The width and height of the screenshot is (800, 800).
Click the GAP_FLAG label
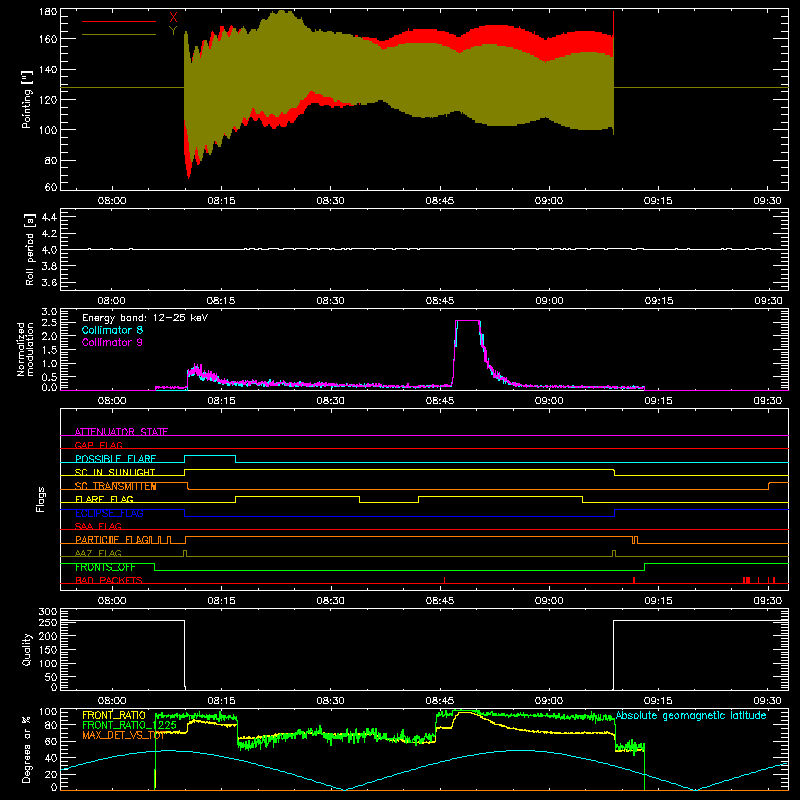coord(98,445)
